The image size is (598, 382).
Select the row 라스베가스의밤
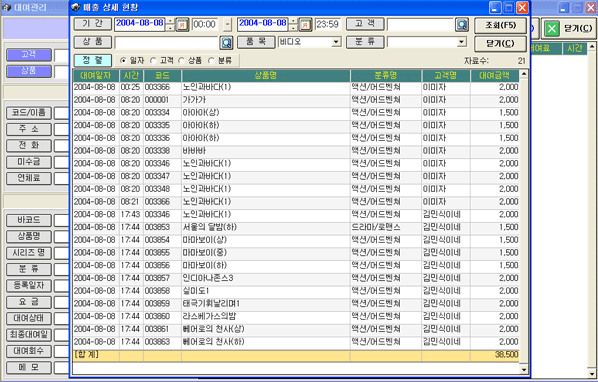pyautogui.click(x=296, y=316)
